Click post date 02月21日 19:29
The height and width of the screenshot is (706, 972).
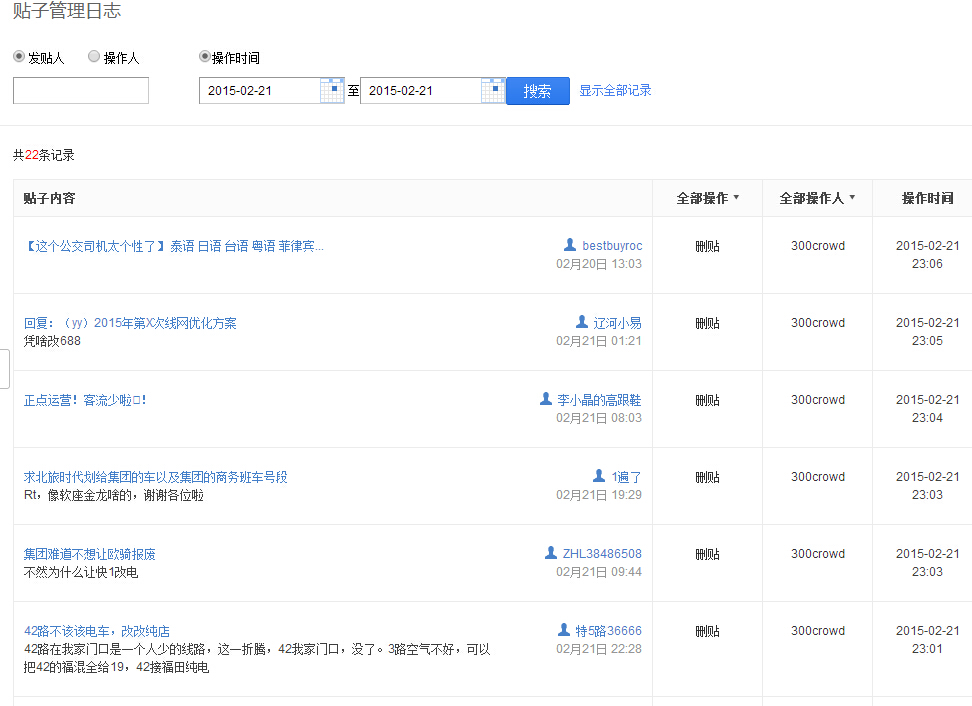point(599,495)
